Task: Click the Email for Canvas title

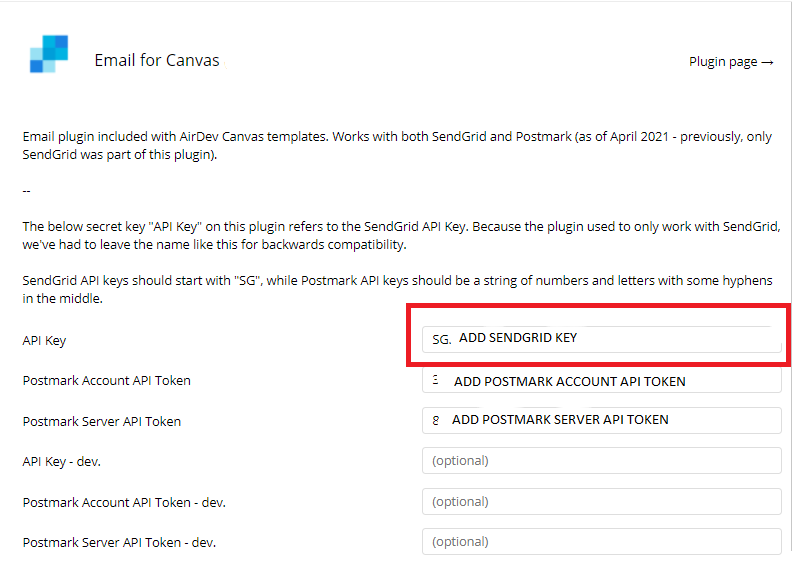Action: [157, 60]
